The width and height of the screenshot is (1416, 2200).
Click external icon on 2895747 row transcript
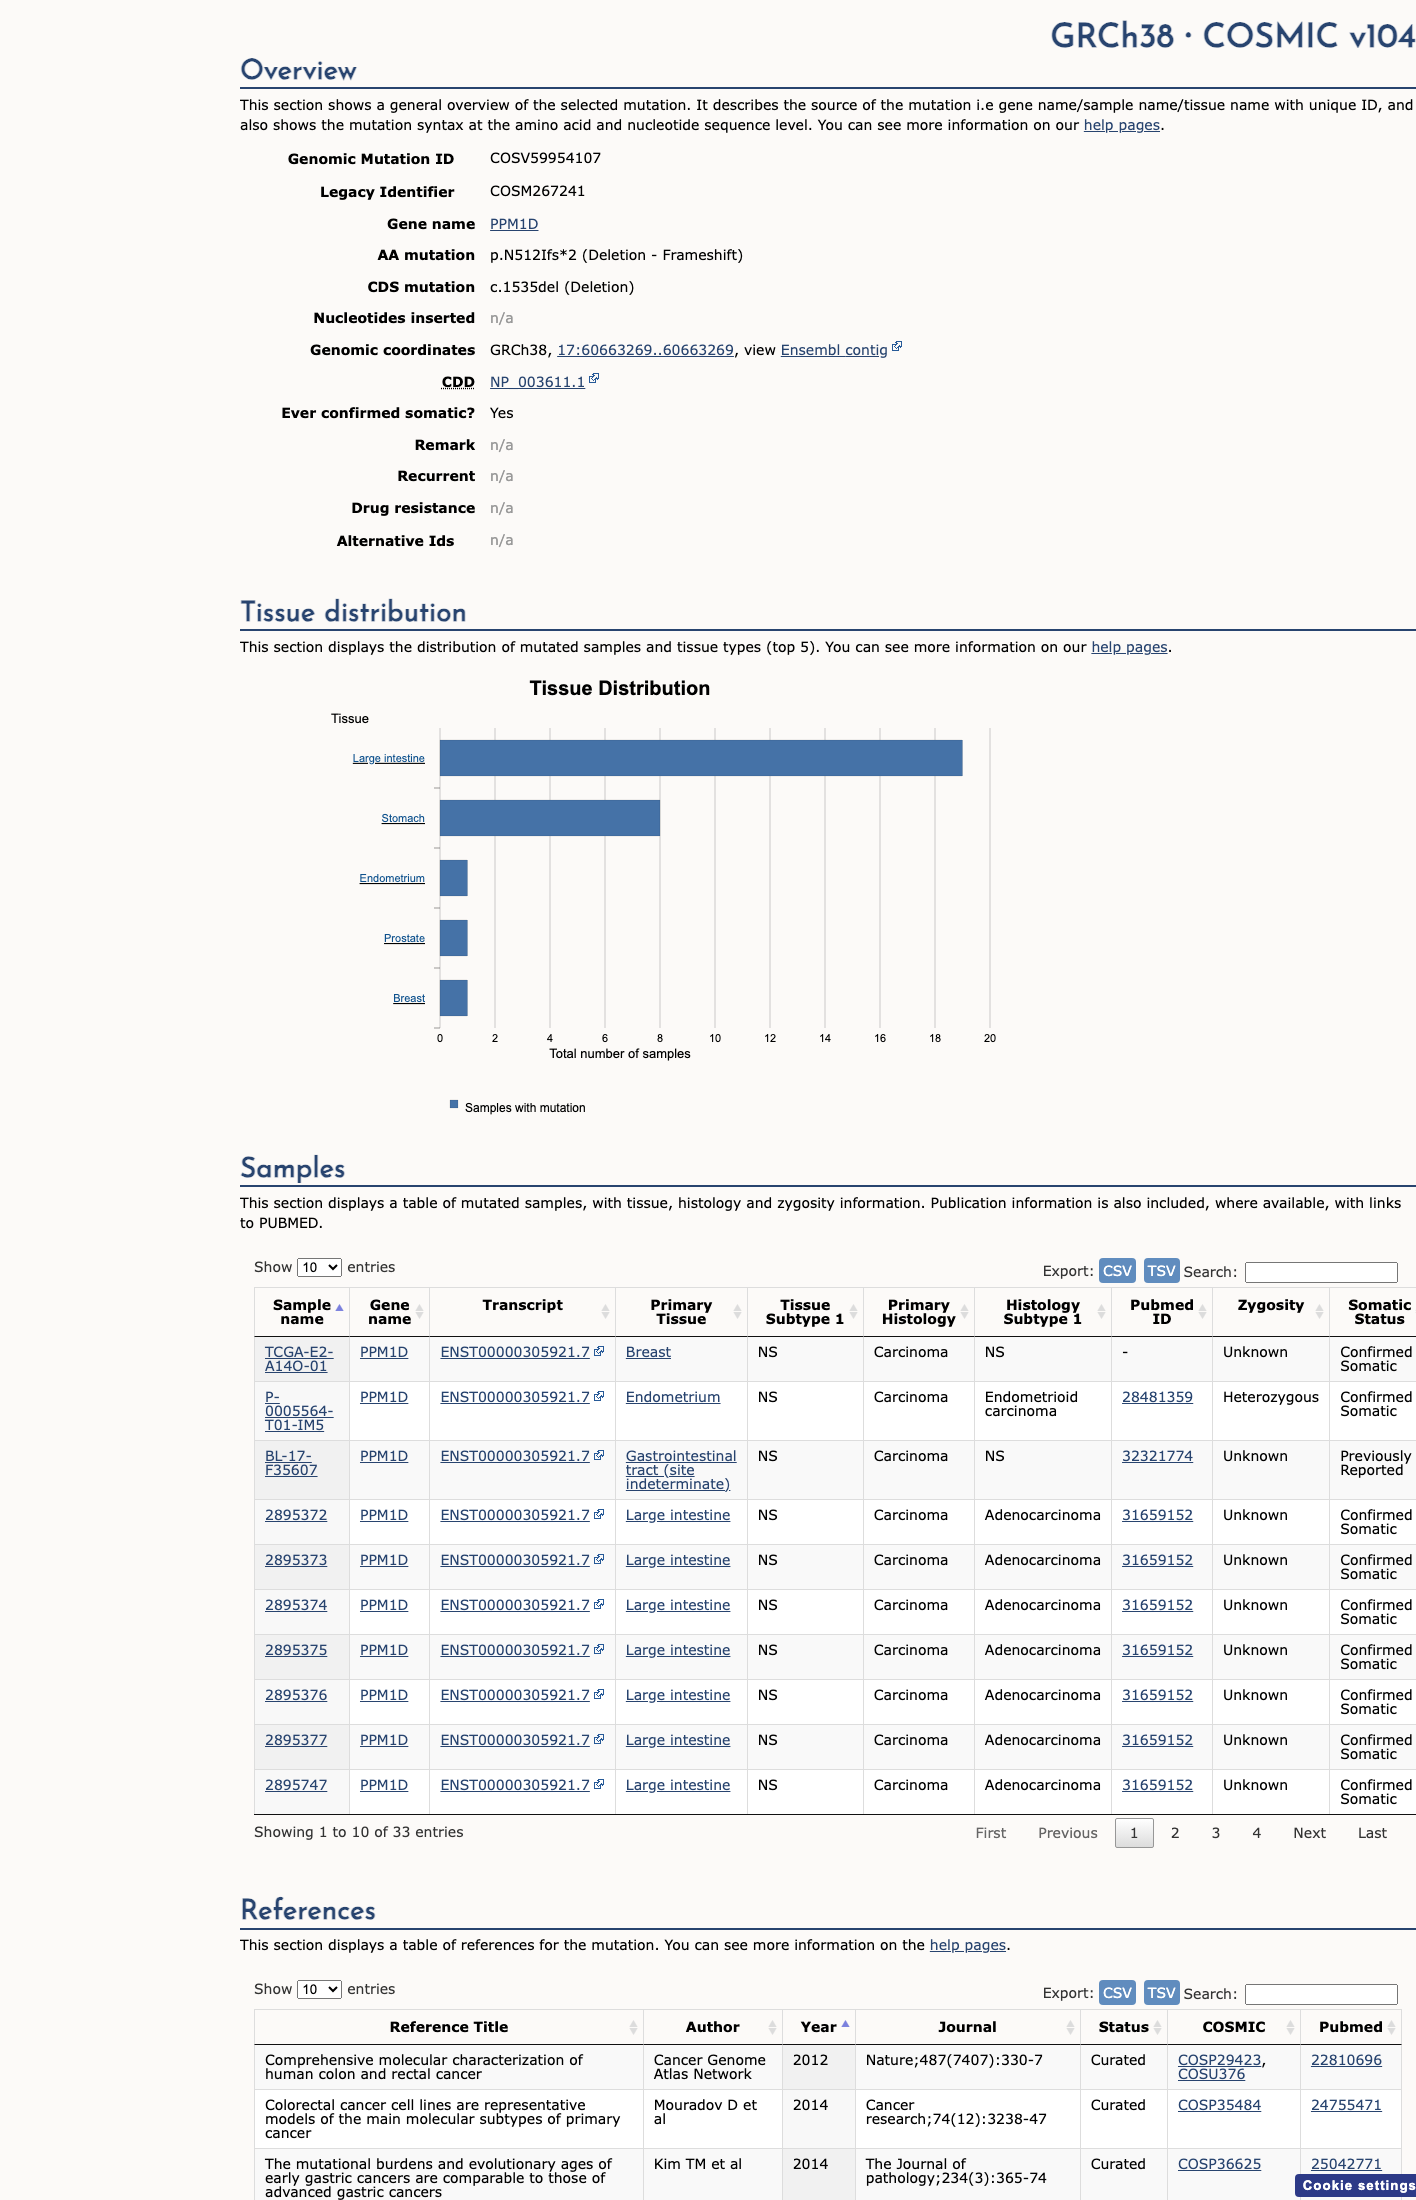[599, 1784]
